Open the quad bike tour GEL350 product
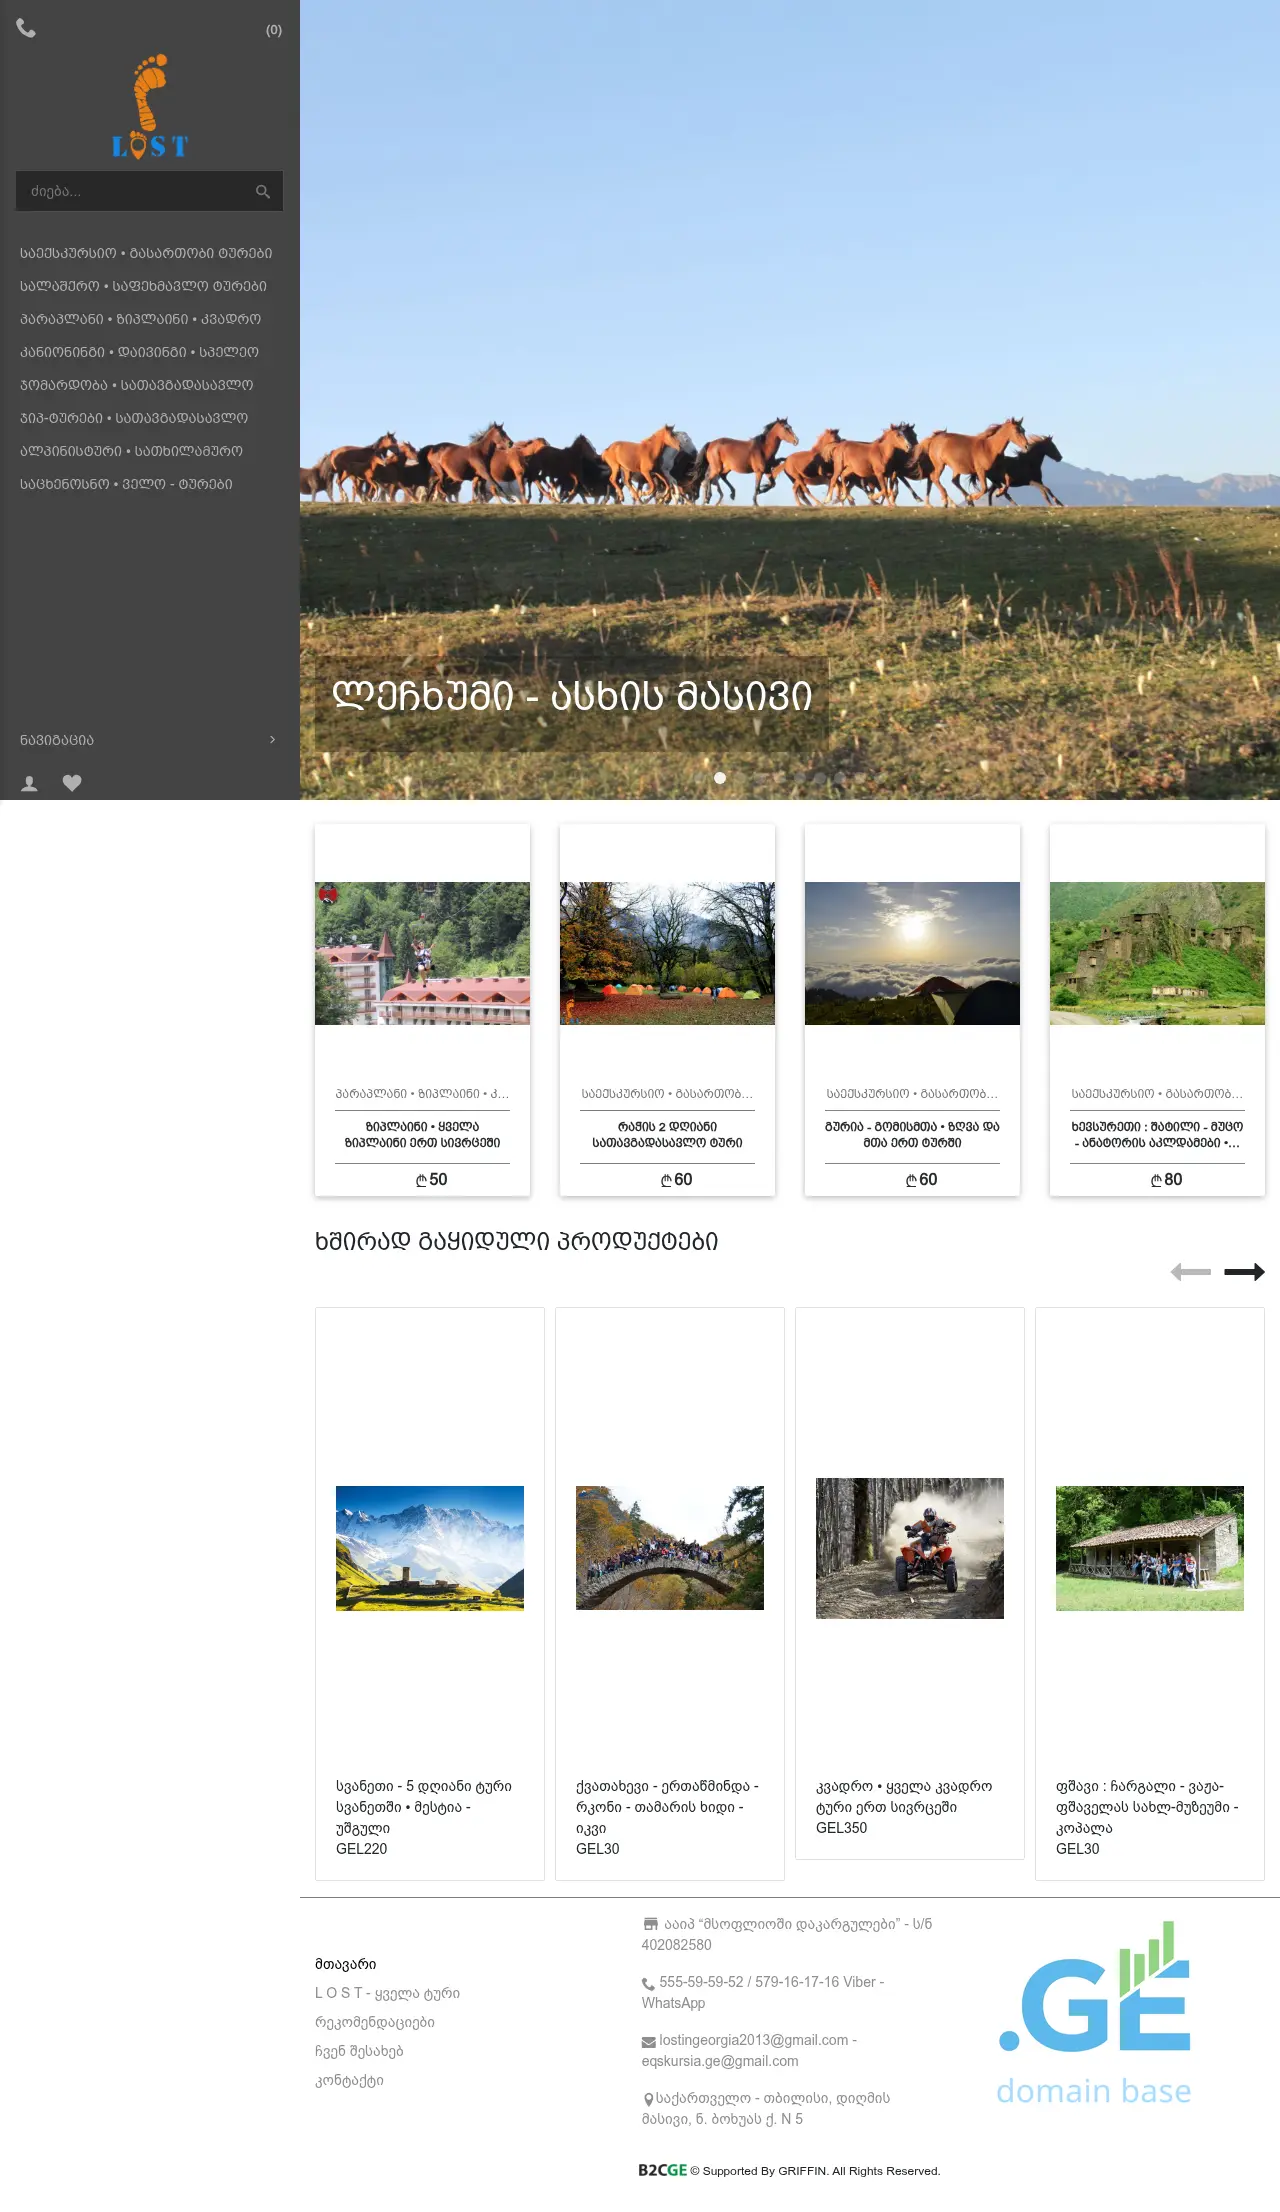This screenshot has height=2212, width=1280. click(909, 1548)
